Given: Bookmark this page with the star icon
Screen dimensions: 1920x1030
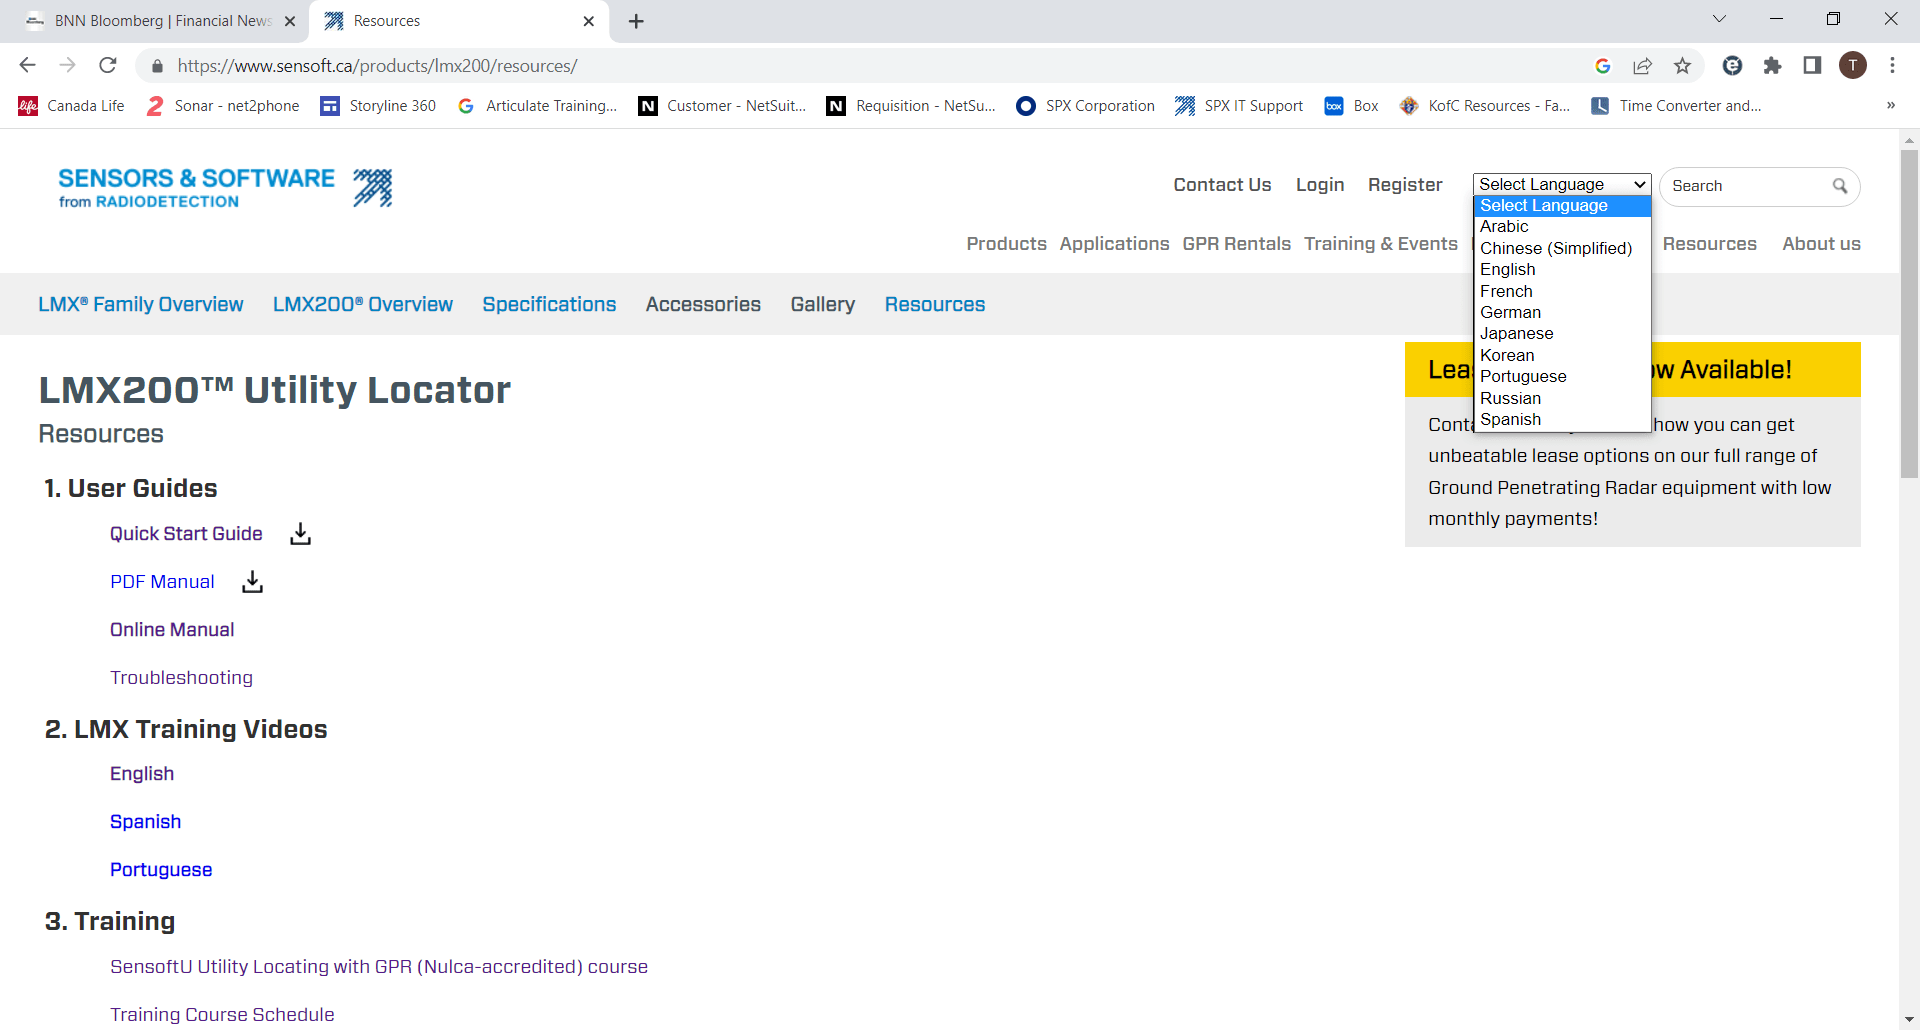Looking at the screenshot, I should point(1683,66).
